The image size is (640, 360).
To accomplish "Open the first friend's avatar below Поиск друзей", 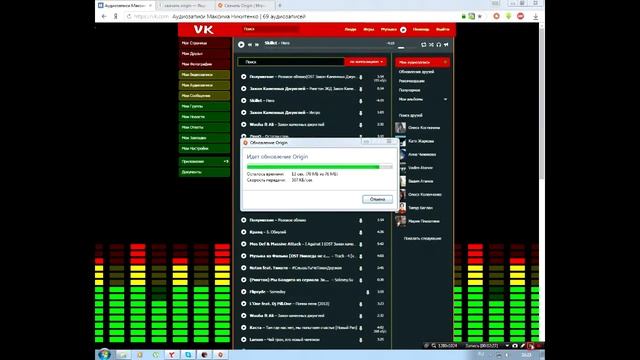I will point(400,128).
